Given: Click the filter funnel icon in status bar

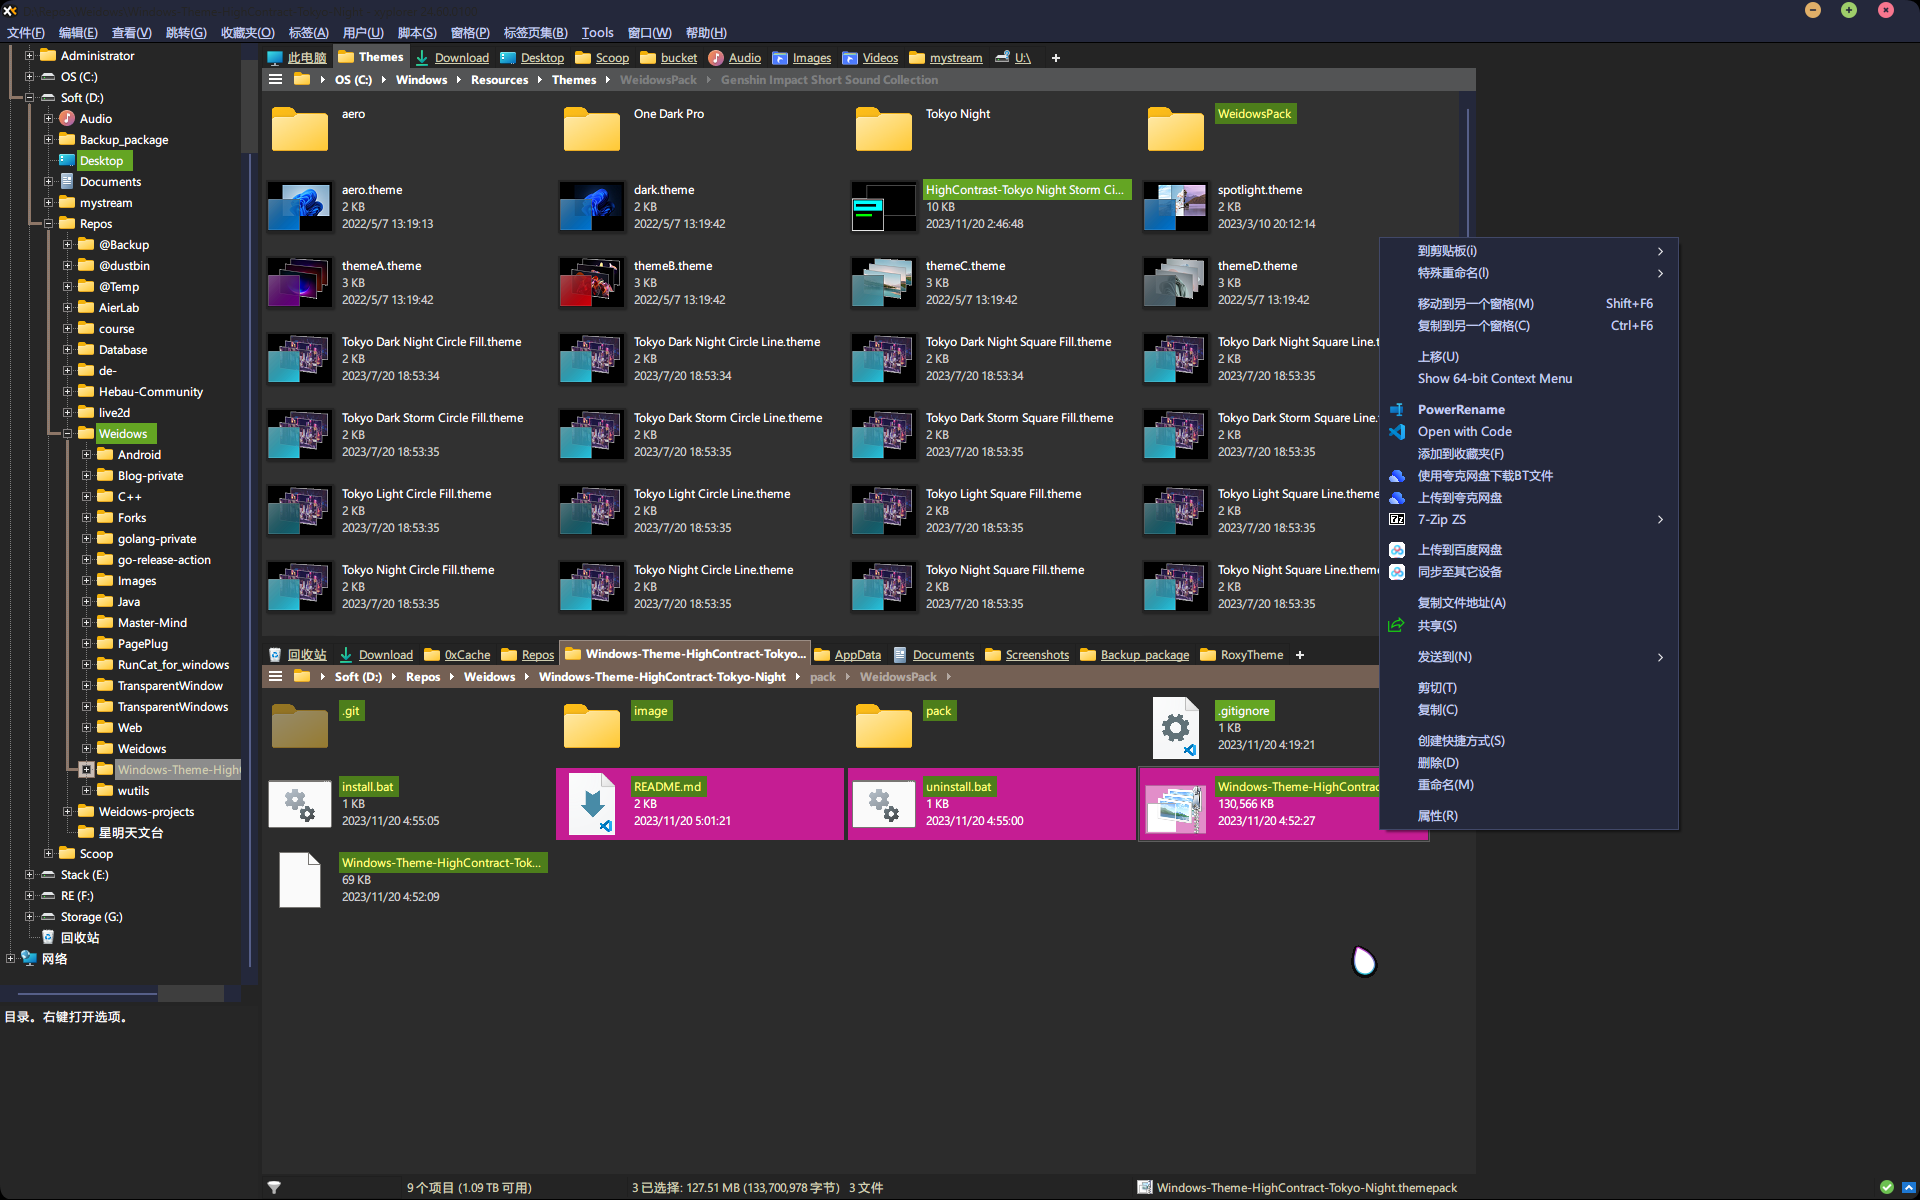Looking at the screenshot, I should coord(274,1187).
